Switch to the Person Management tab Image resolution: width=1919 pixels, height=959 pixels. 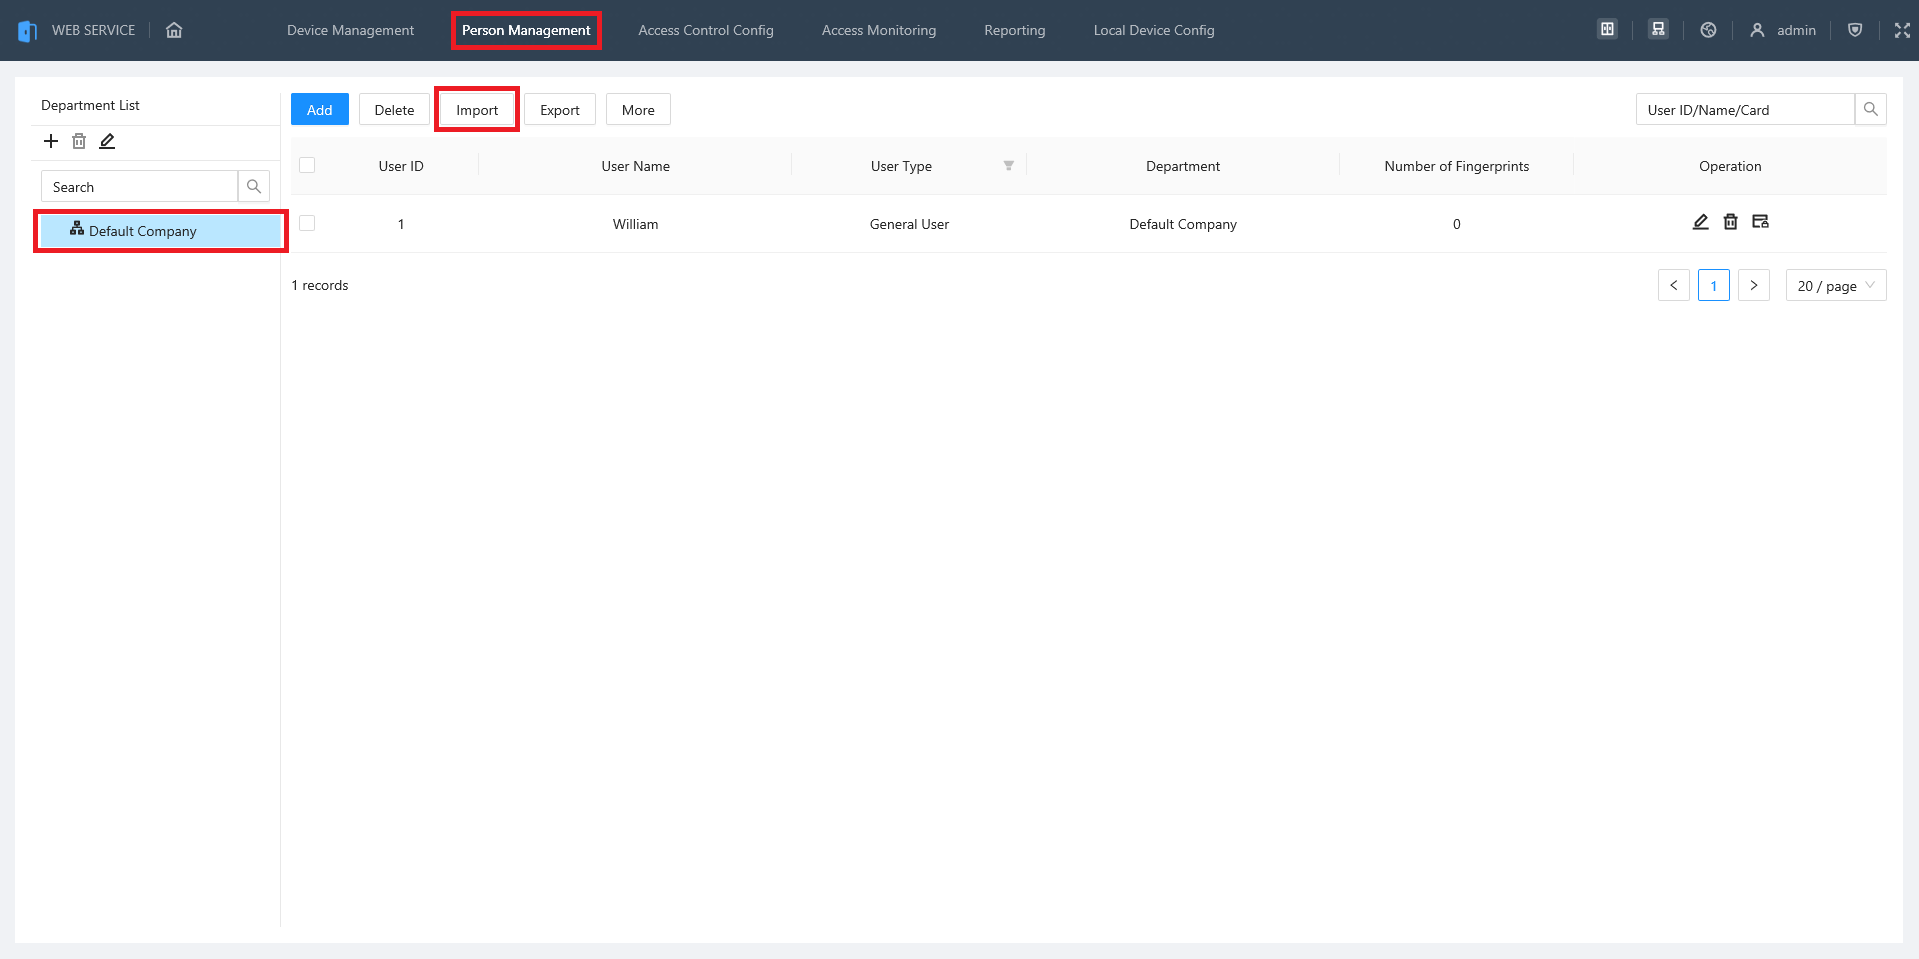(526, 30)
